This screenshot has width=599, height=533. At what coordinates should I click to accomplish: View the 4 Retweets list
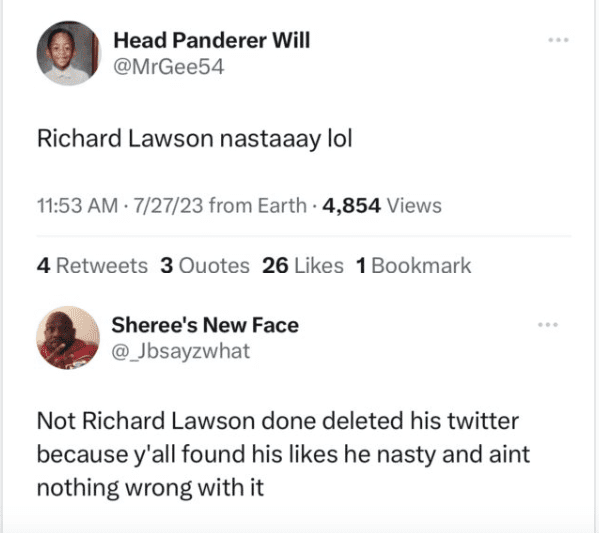92,266
